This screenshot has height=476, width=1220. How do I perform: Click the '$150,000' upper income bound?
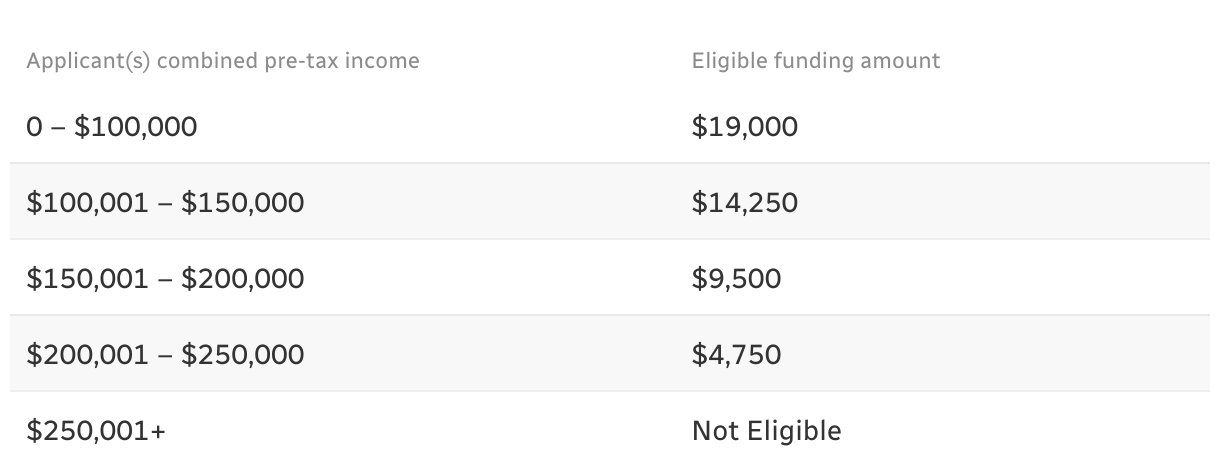243,203
